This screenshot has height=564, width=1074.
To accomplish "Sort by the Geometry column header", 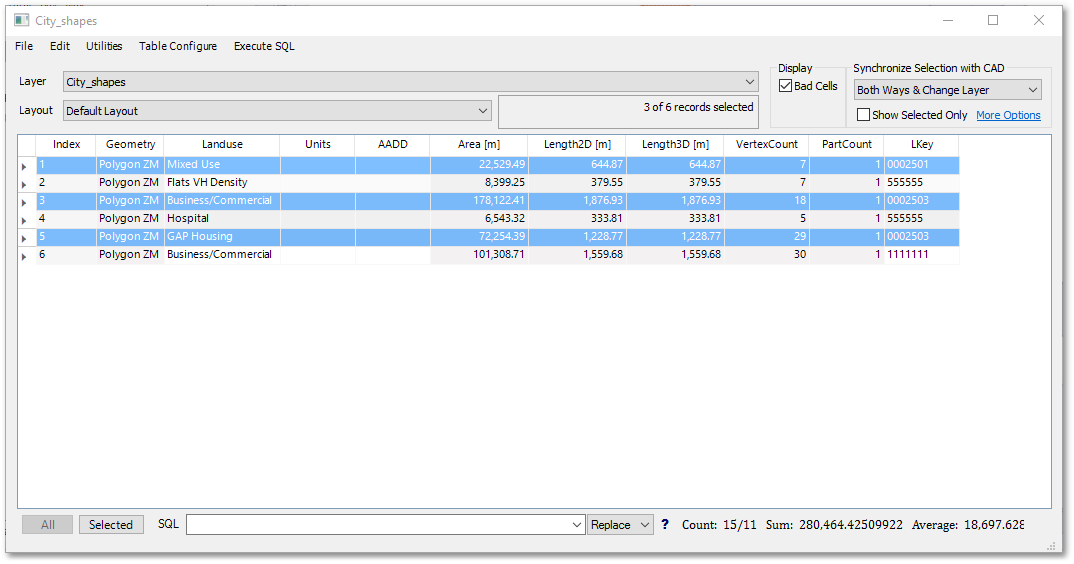I will (x=130, y=145).
